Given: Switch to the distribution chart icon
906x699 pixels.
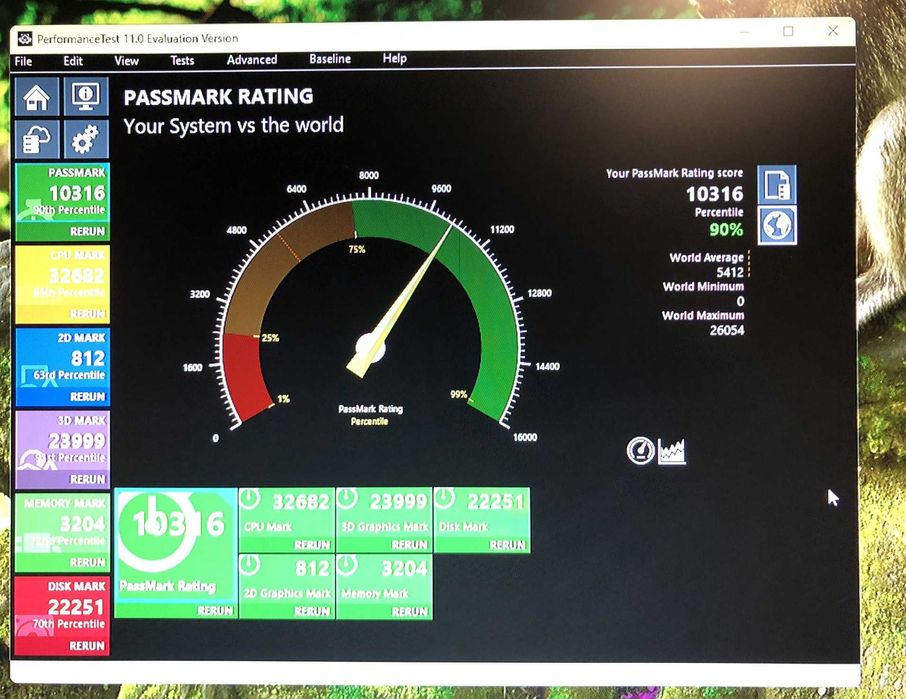Looking at the screenshot, I should point(672,452).
